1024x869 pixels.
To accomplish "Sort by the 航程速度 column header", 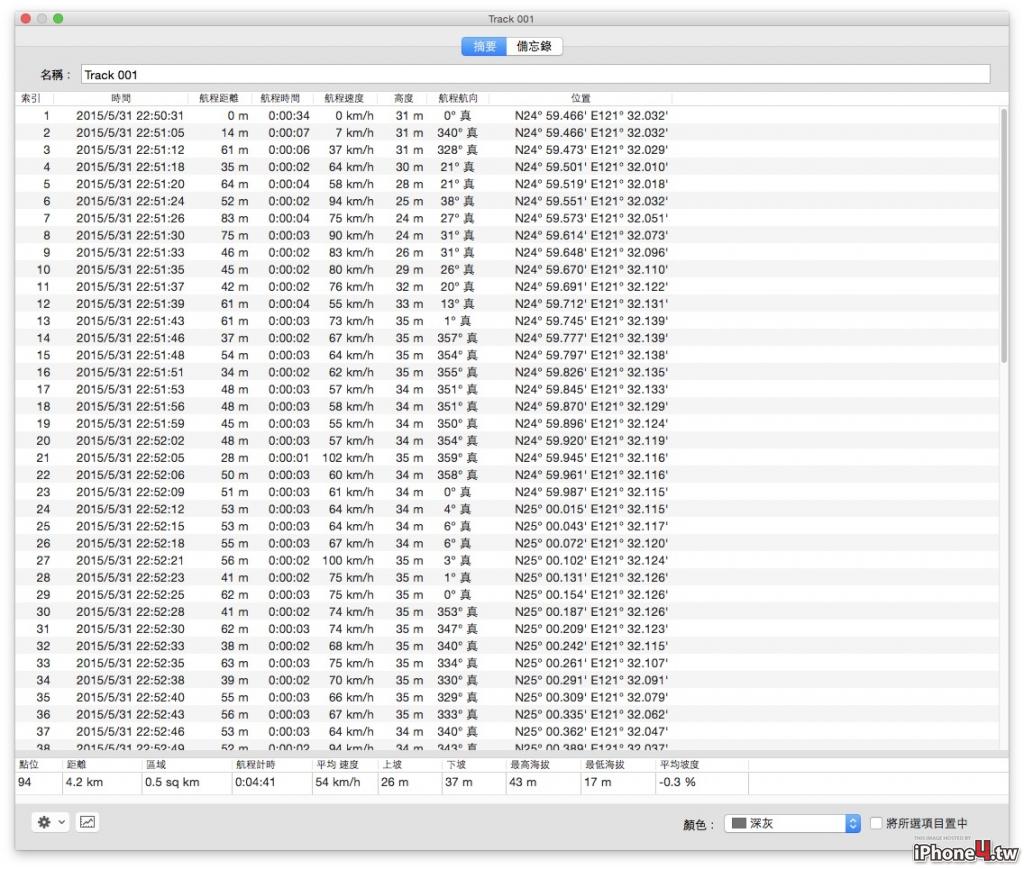I will tap(344, 98).
